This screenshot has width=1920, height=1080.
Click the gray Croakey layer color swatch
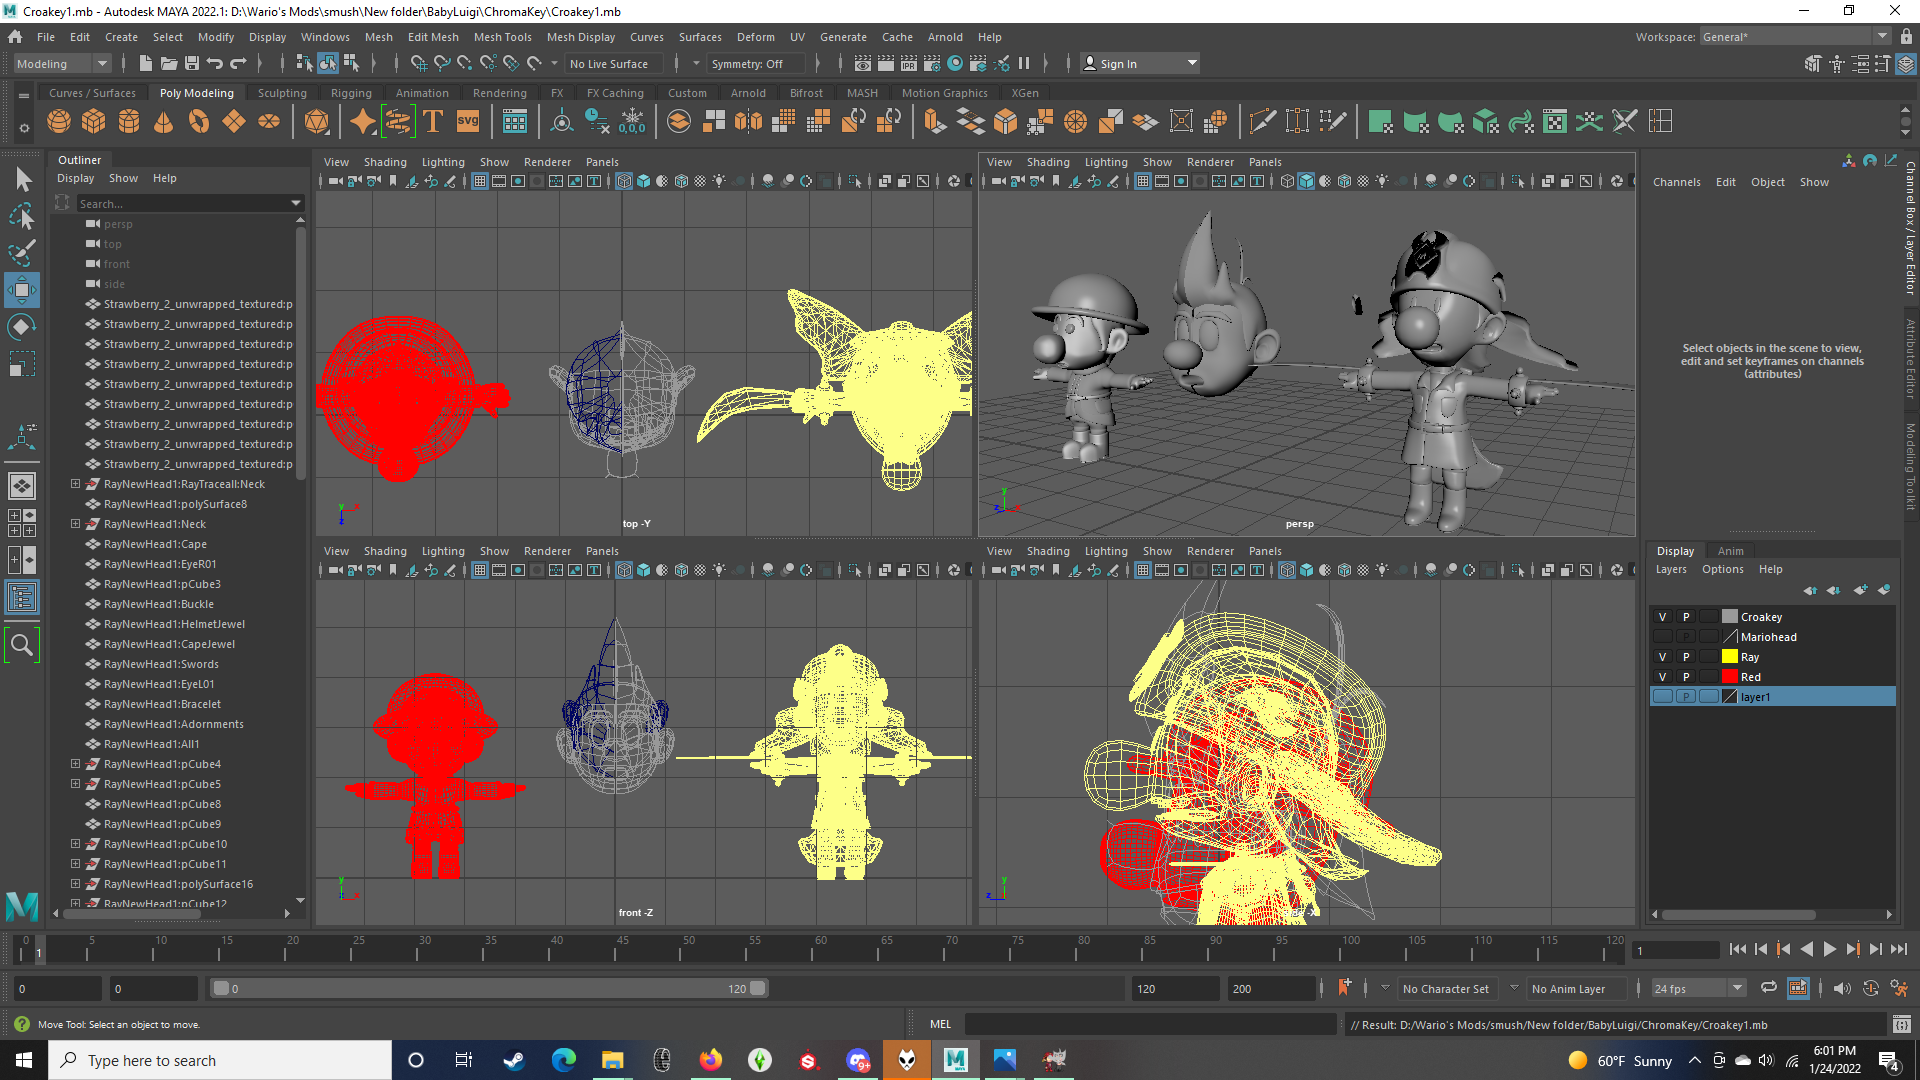[x=1730, y=617]
